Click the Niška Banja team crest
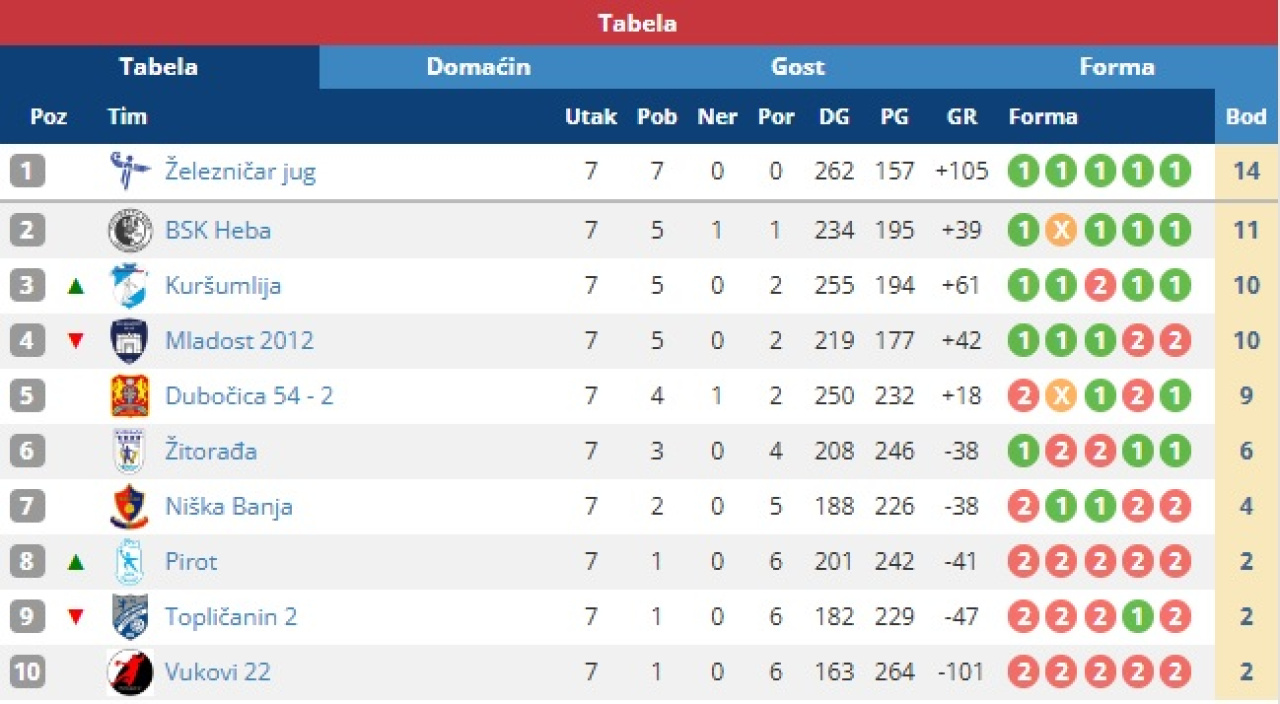 tap(130, 507)
